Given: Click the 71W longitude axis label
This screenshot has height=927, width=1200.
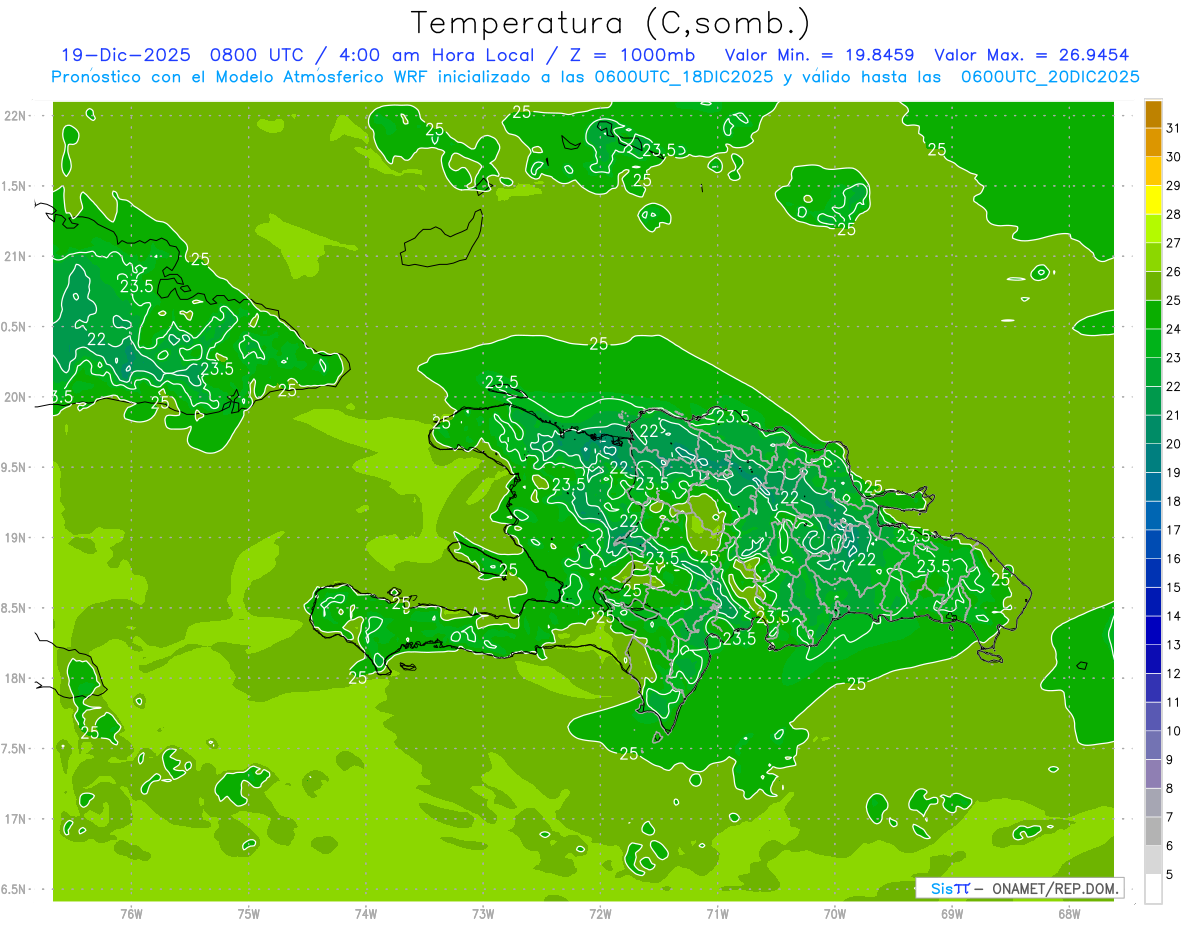Looking at the screenshot, I should click(x=717, y=914).
